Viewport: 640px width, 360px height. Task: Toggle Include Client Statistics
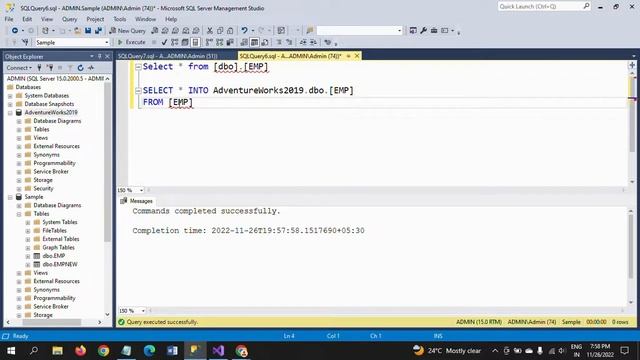click(230, 42)
